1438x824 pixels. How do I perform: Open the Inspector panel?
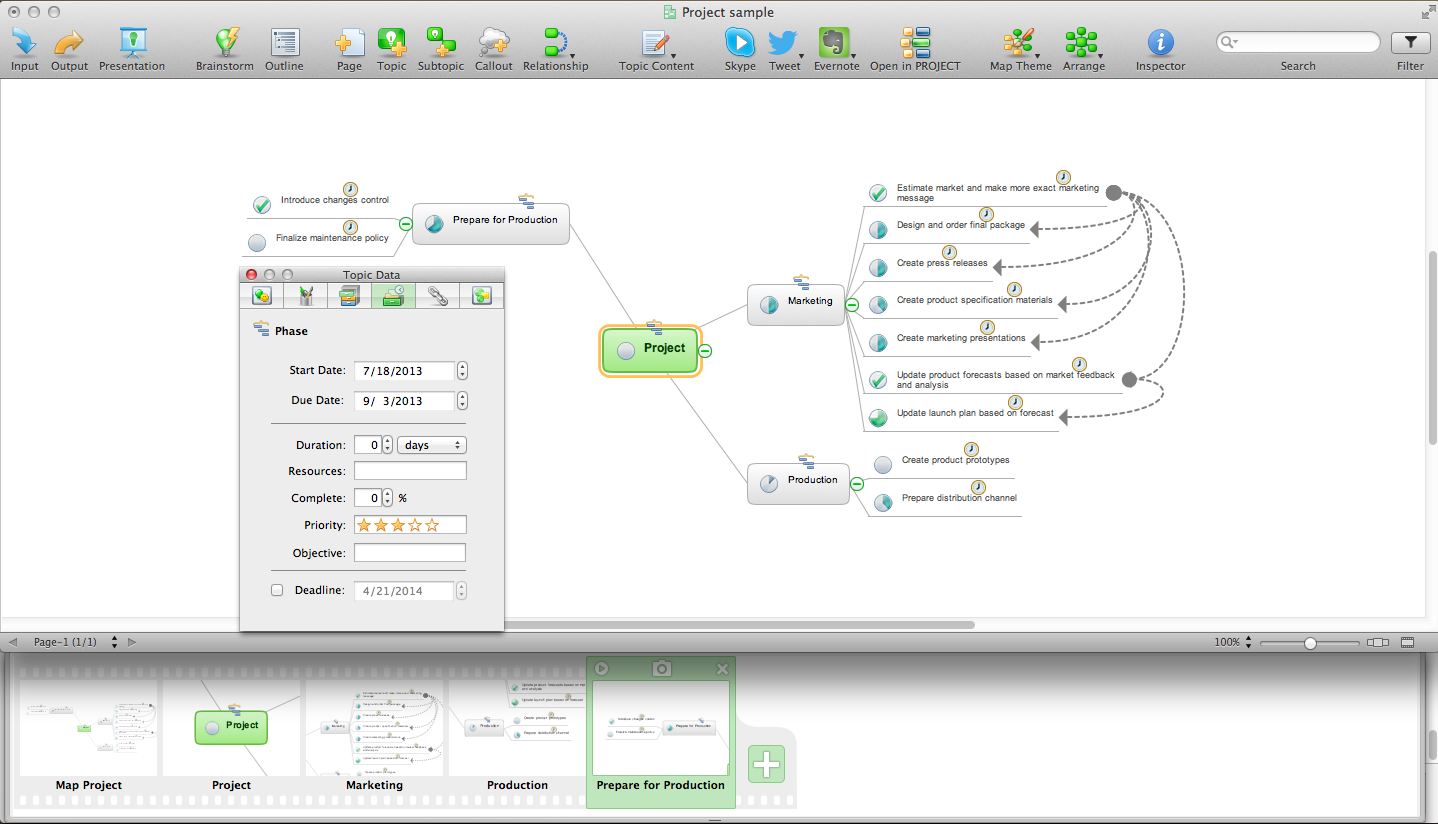click(x=1160, y=43)
